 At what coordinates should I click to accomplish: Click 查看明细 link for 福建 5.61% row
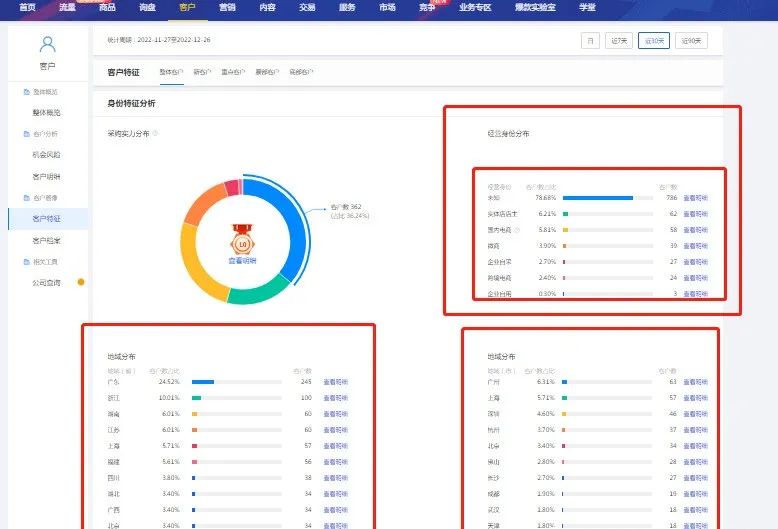click(x=335, y=462)
